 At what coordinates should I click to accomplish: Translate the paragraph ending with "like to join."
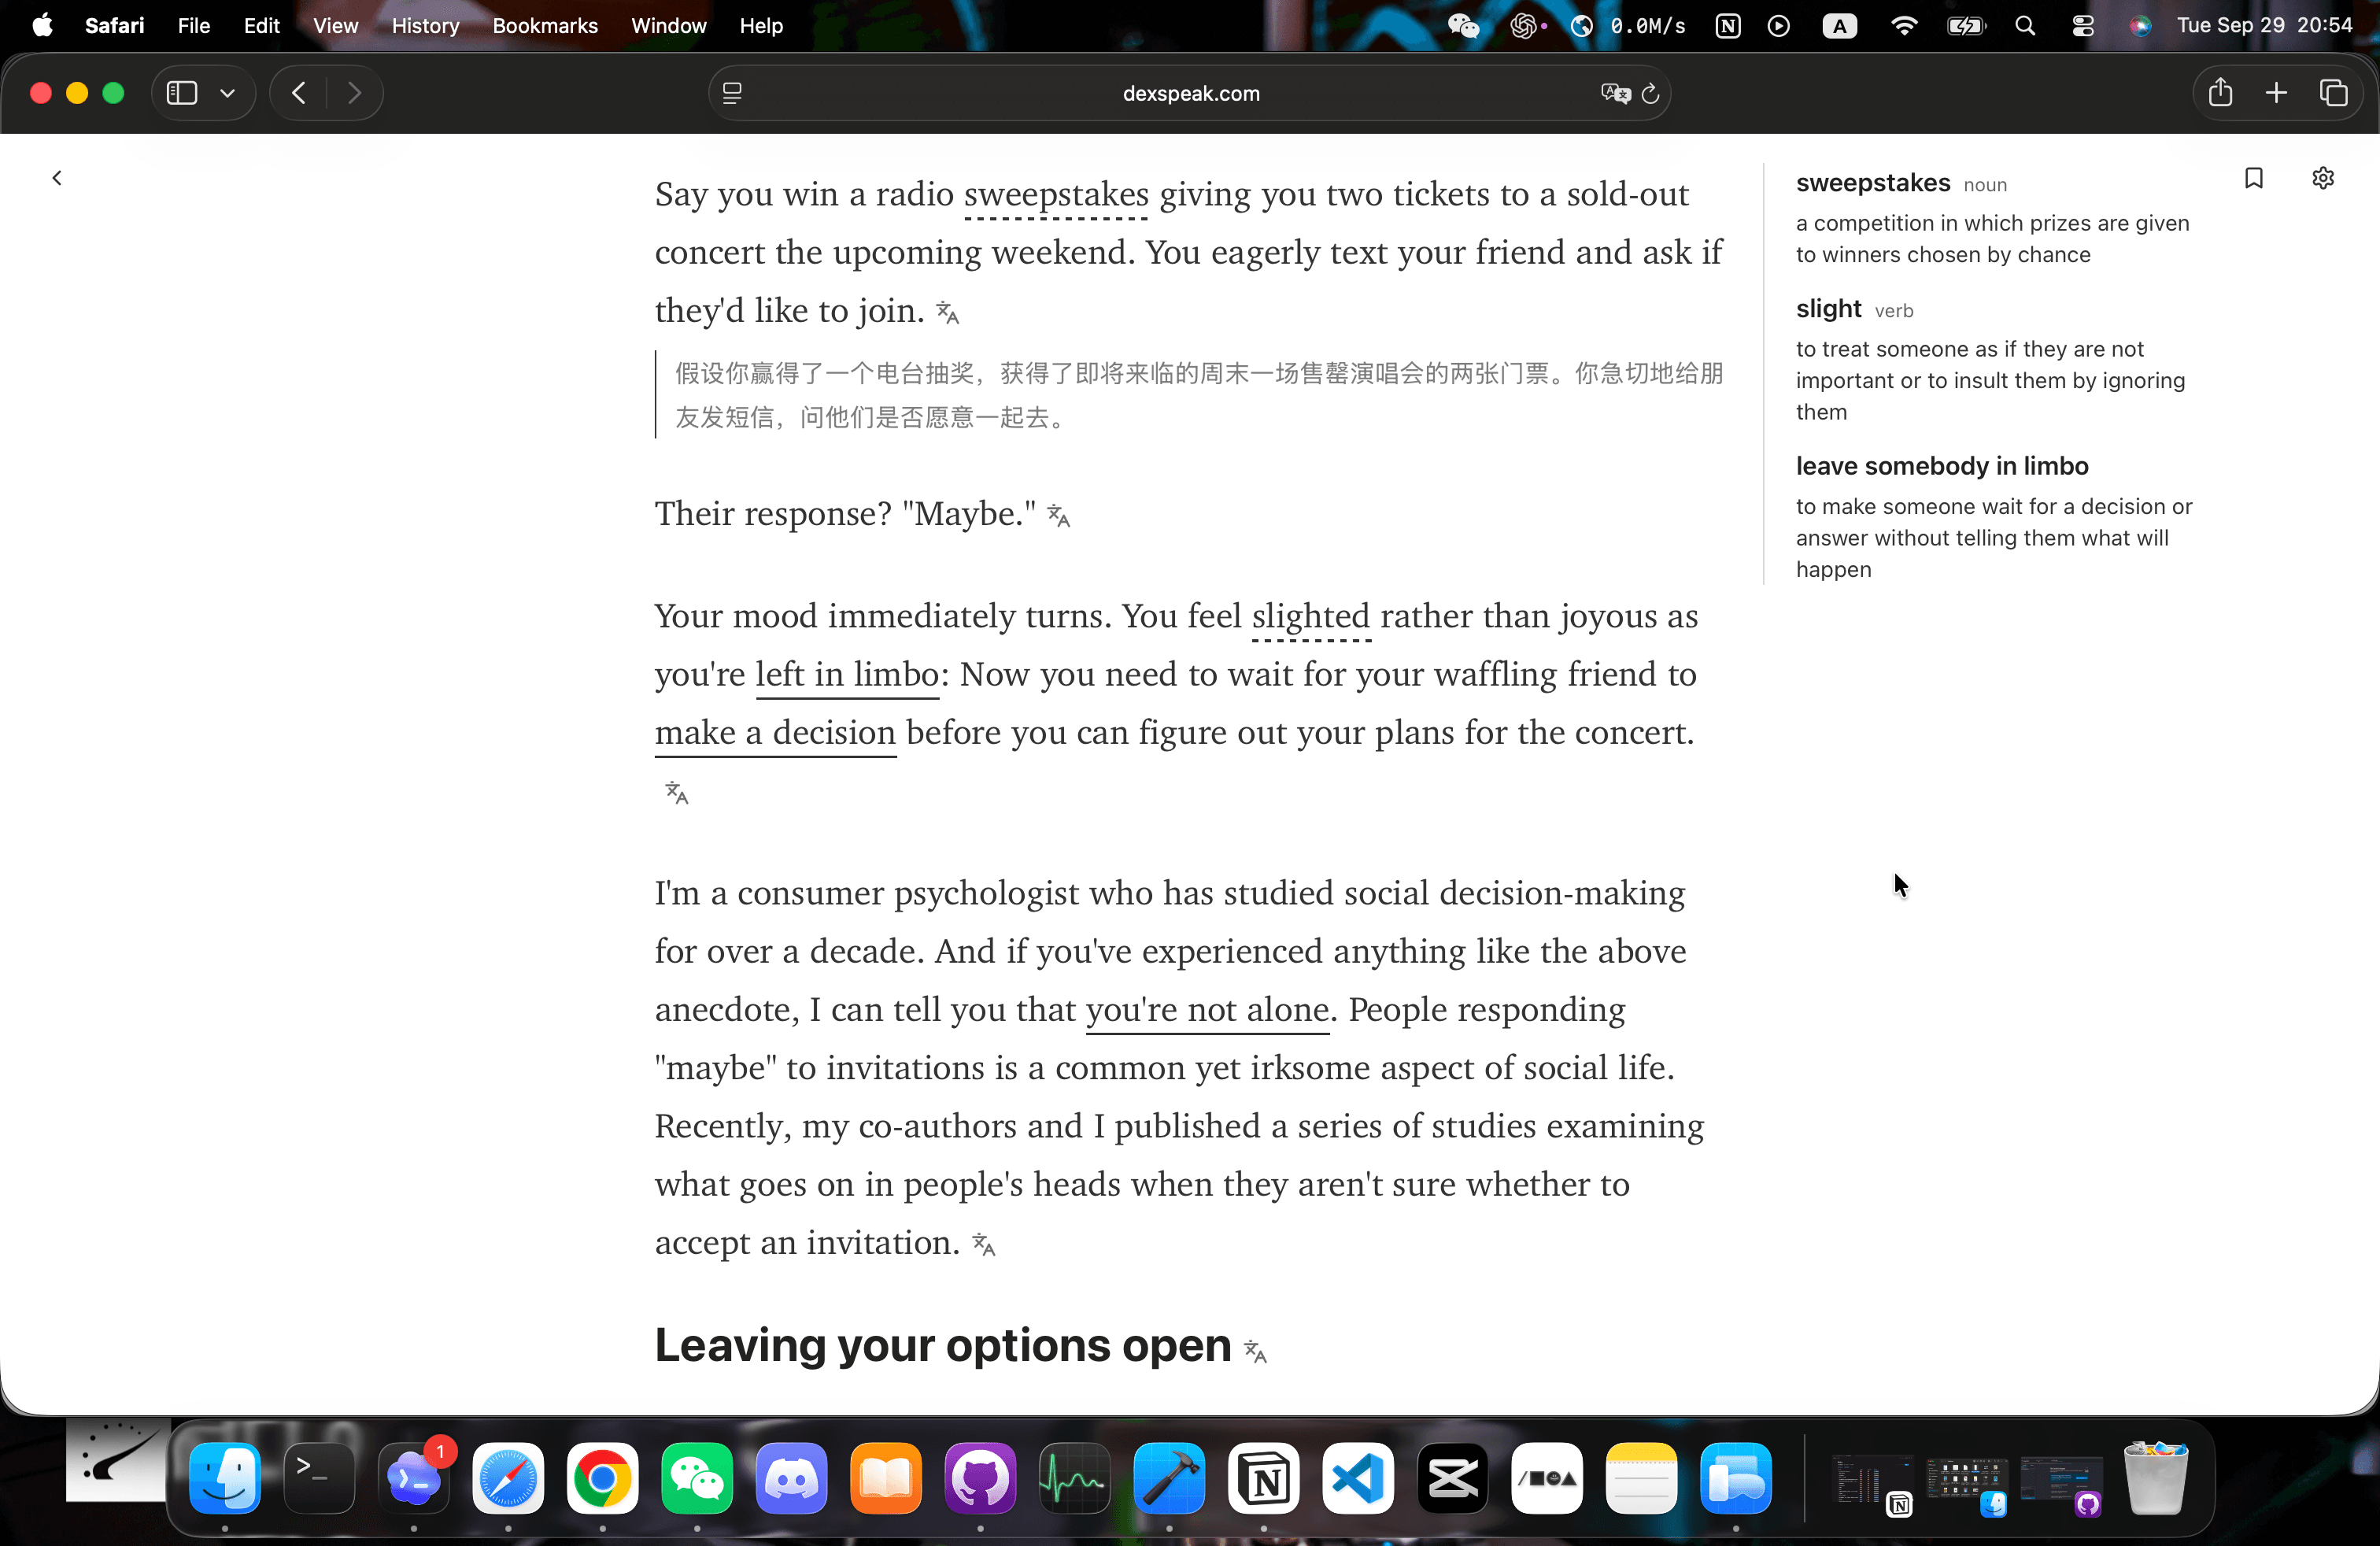click(x=947, y=313)
